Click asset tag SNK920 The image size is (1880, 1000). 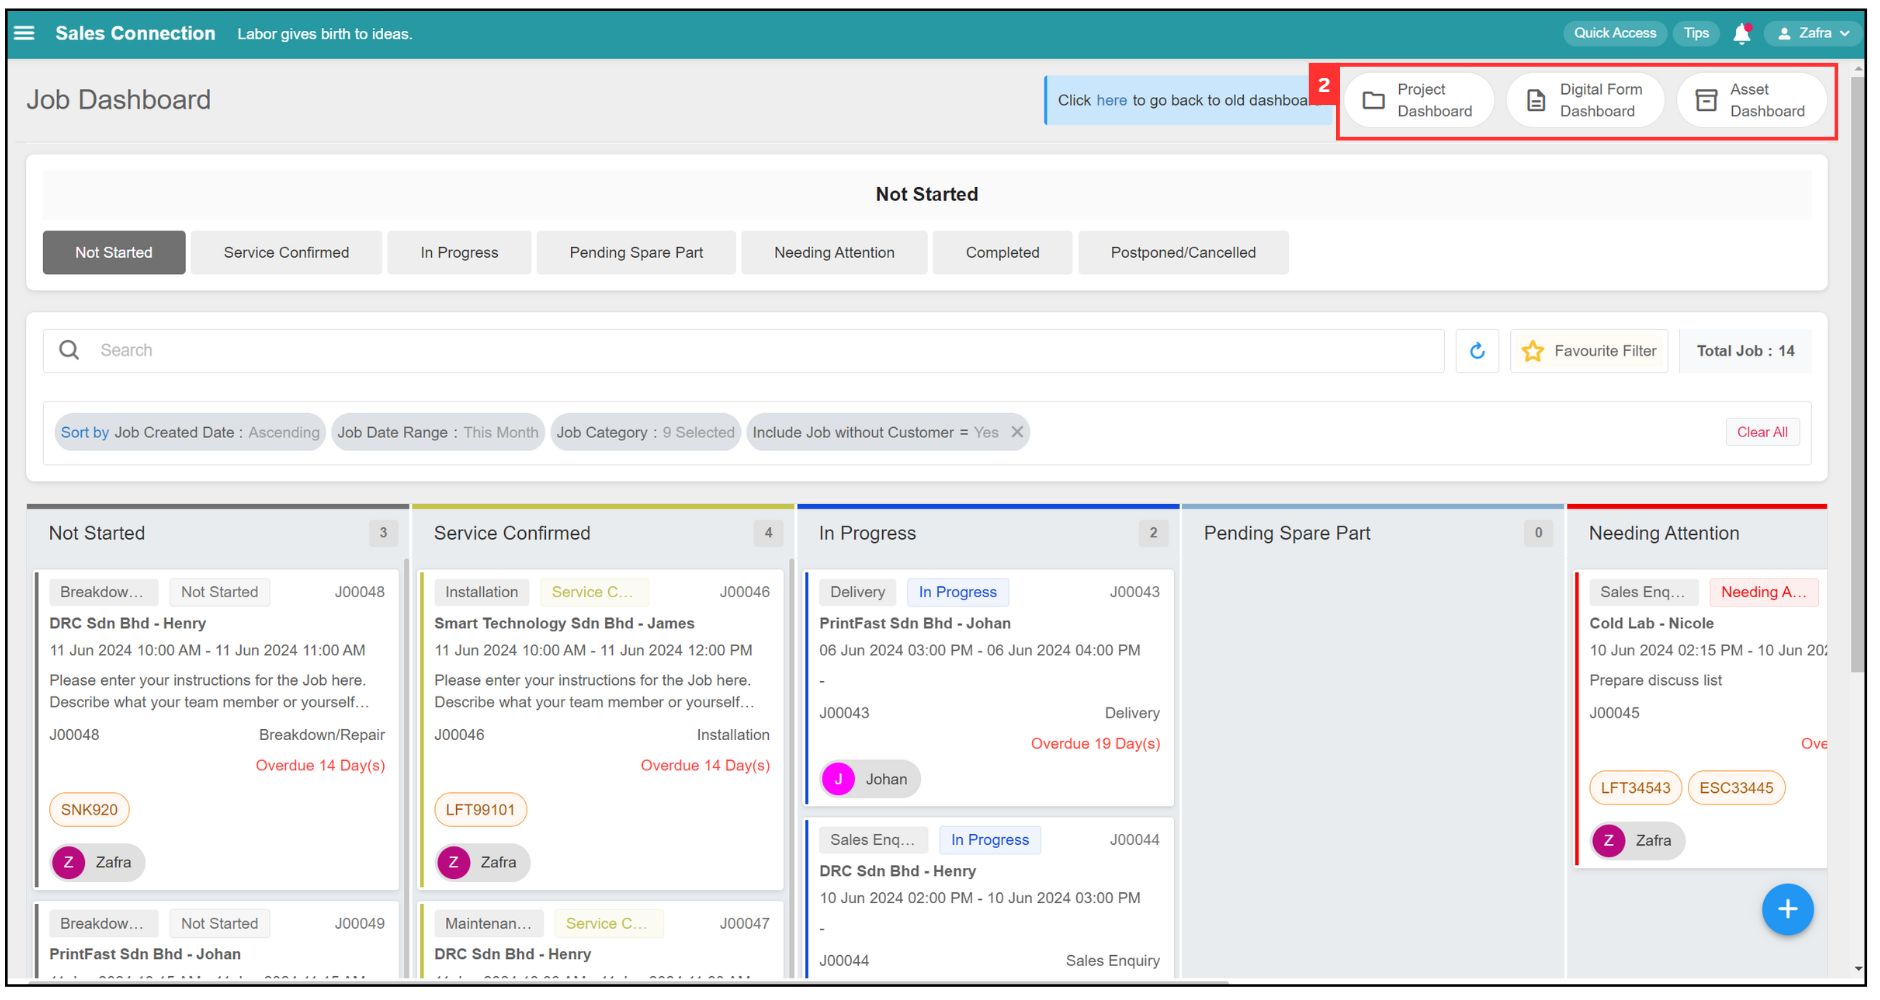(89, 810)
